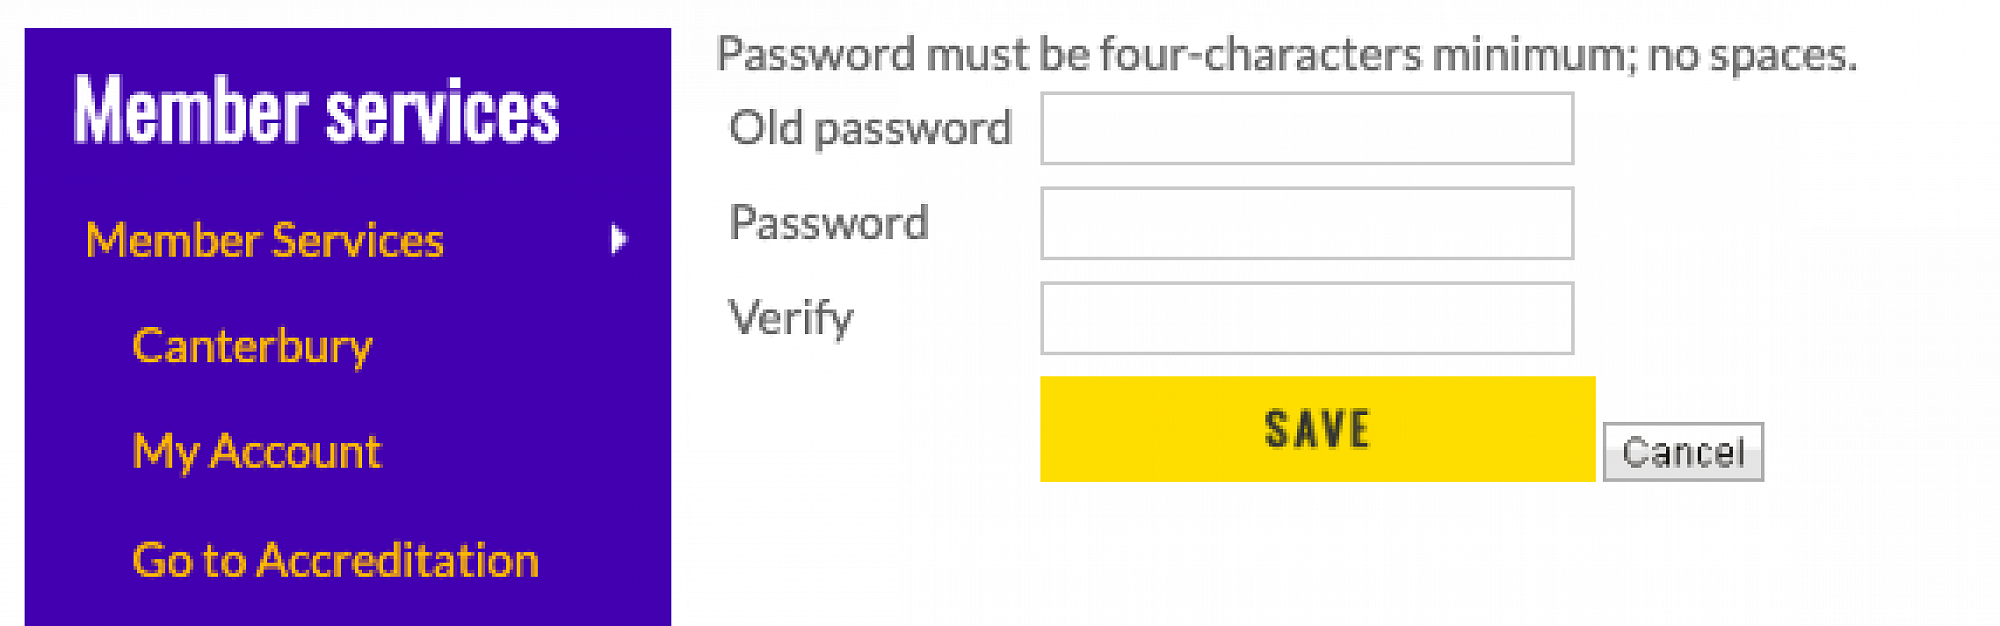Cancel the password change
The image size is (2000, 626).
coord(1683,452)
